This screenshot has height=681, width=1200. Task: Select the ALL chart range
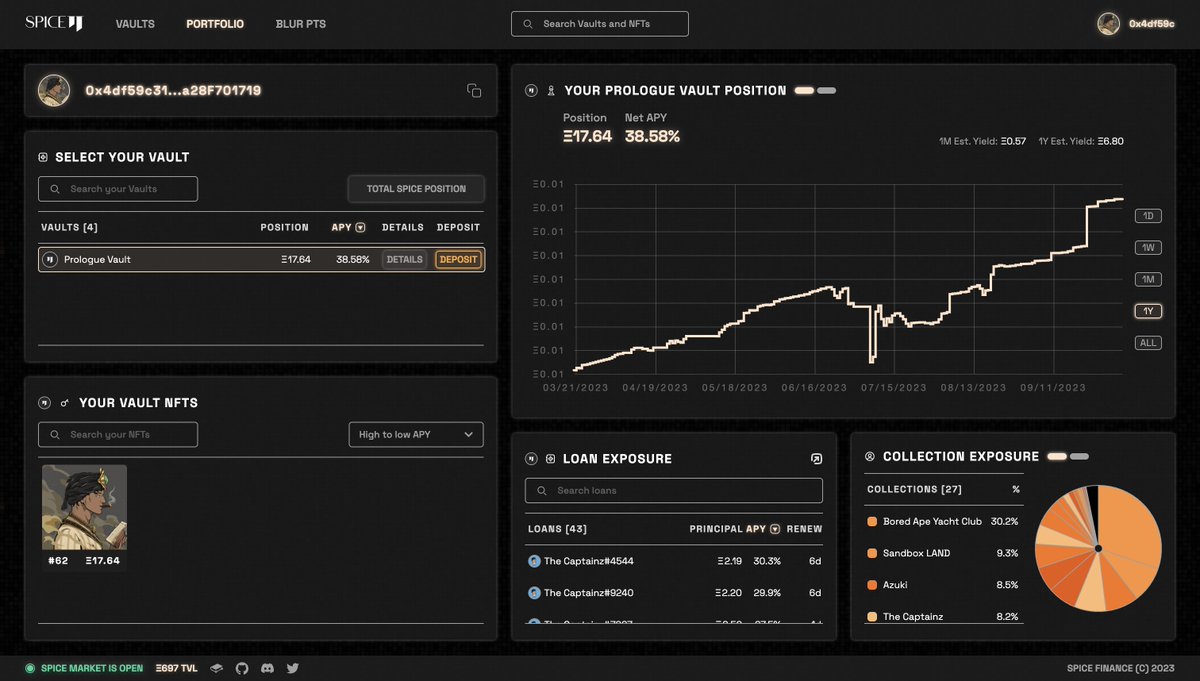1148,343
